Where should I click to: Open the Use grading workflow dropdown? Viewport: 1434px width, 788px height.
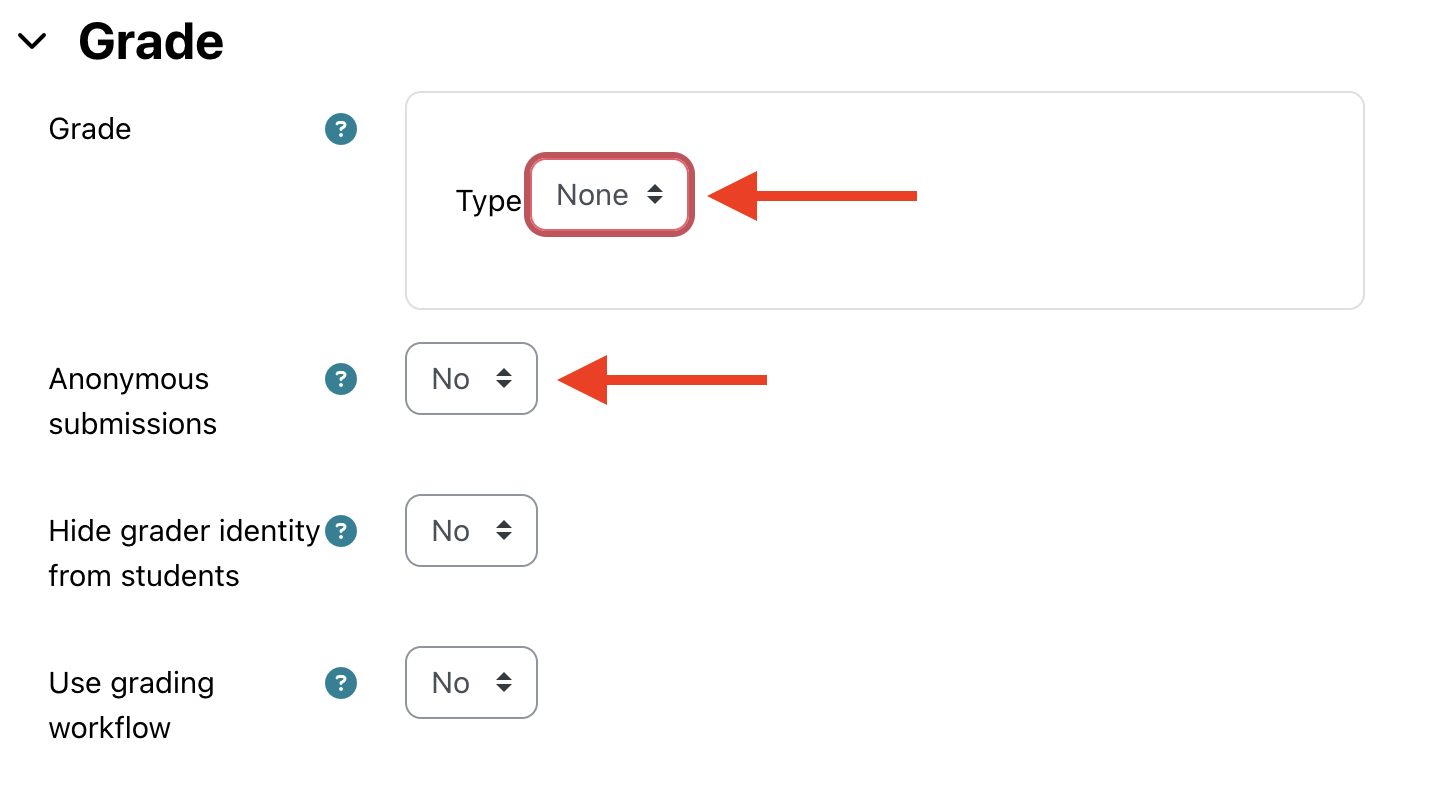(x=471, y=683)
